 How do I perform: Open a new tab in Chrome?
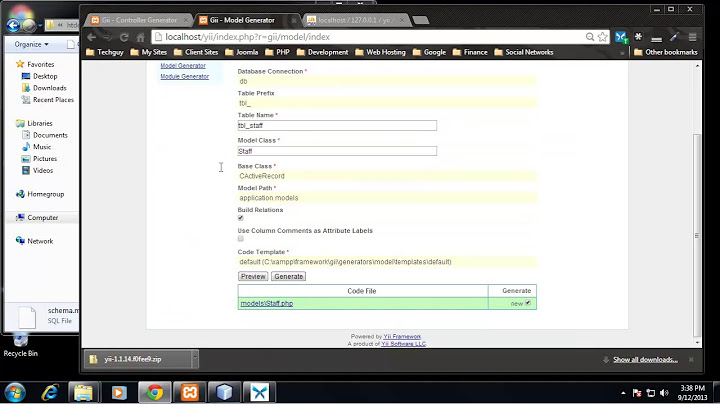coord(421,20)
